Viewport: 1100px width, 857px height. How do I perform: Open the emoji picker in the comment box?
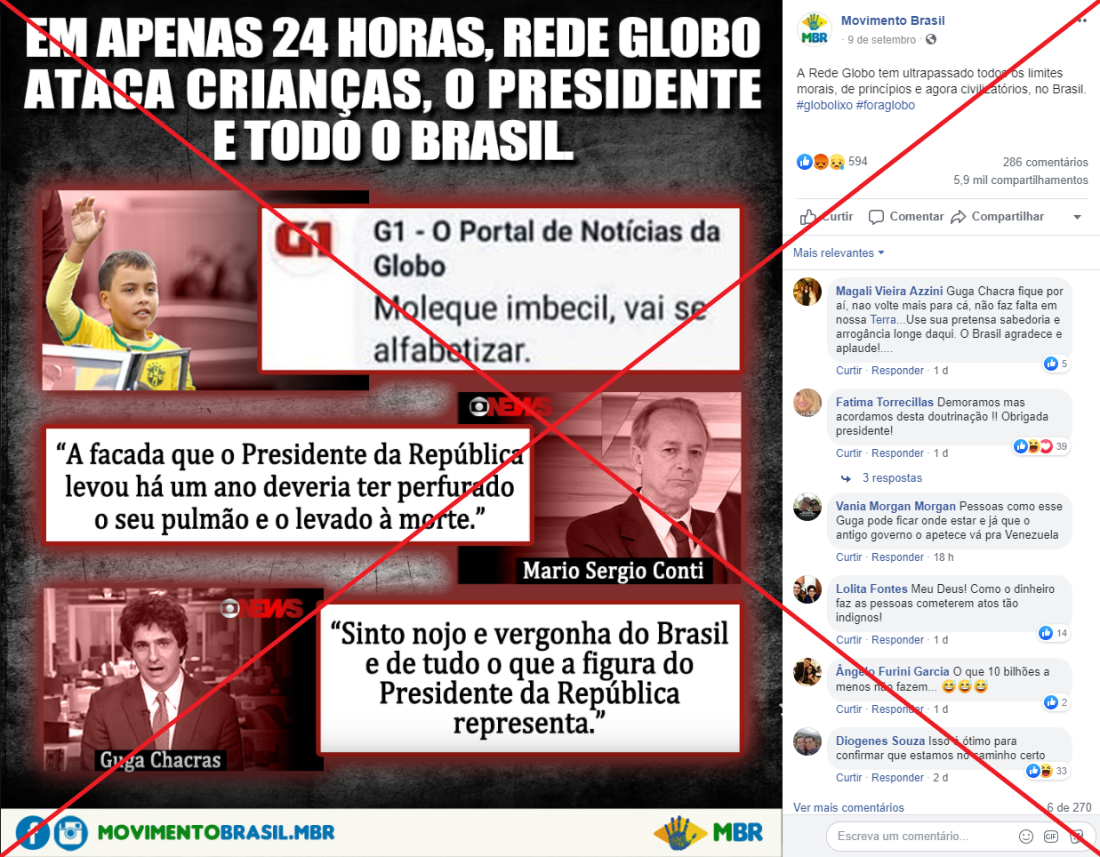(x=1026, y=836)
